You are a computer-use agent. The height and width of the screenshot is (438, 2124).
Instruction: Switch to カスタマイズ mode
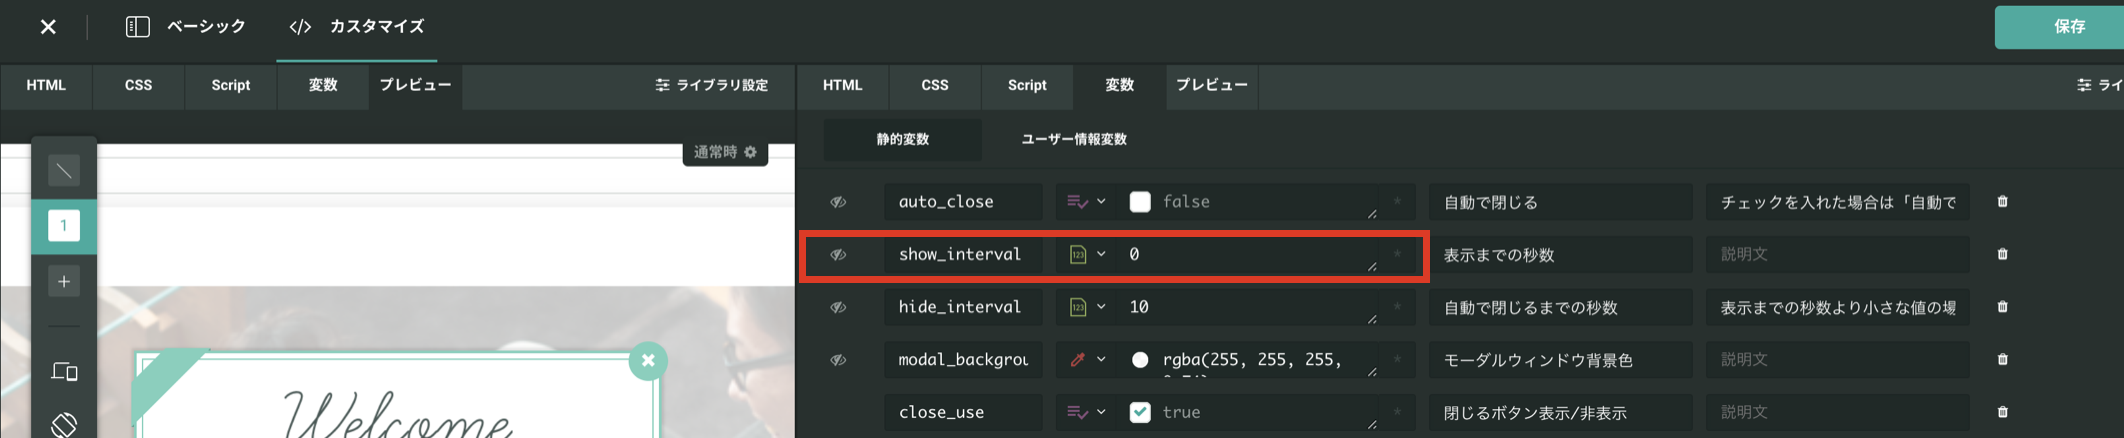356,27
